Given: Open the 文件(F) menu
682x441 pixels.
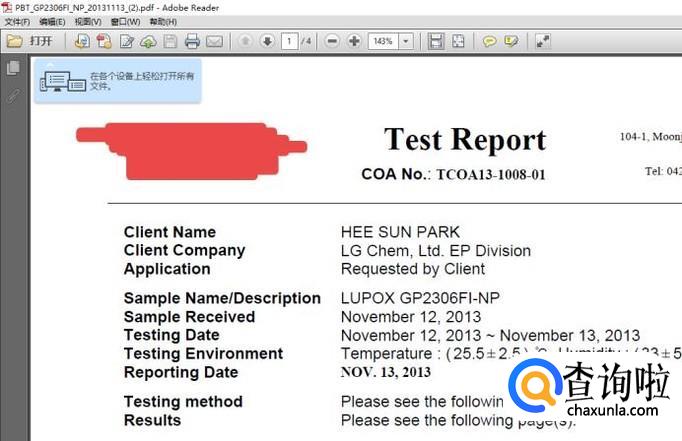Looking at the screenshot, I should pos(17,21).
